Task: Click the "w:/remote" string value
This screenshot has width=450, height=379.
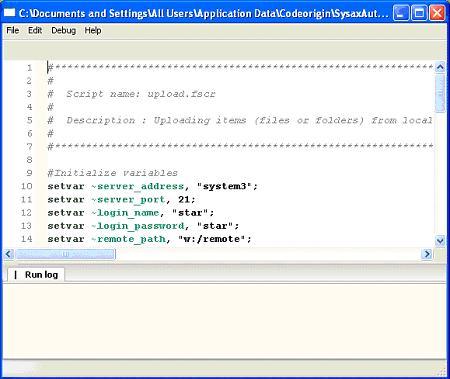Action: (211, 239)
